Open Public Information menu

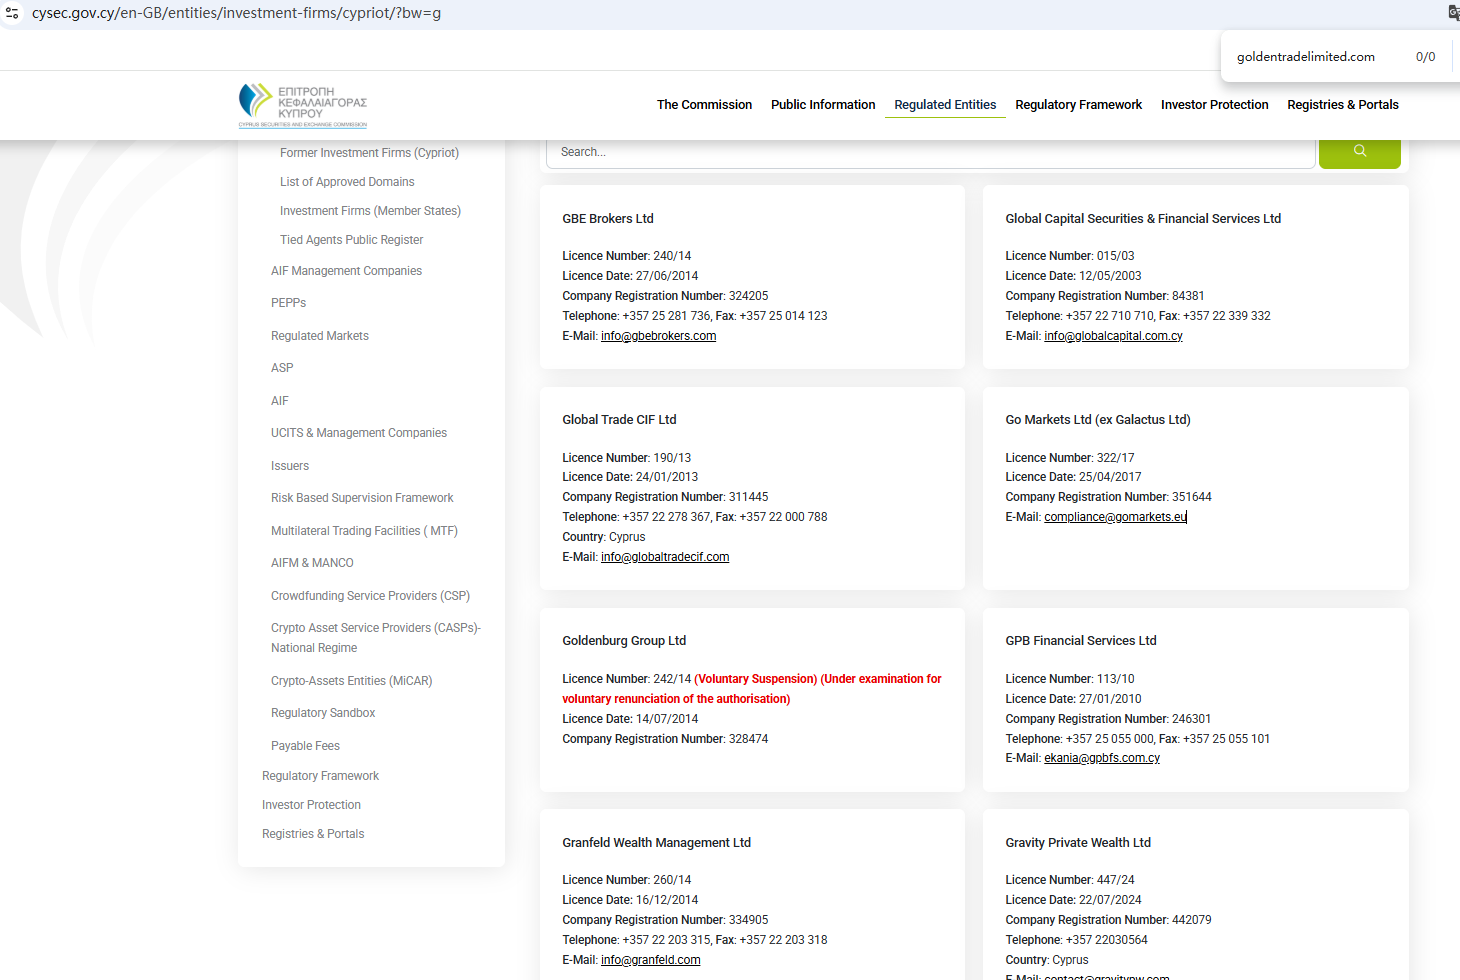pyautogui.click(x=822, y=105)
